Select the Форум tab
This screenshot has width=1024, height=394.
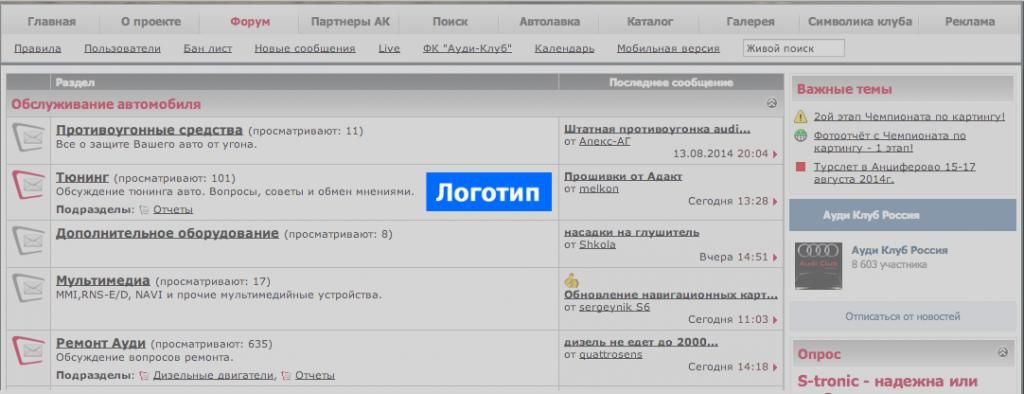point(250,22)
